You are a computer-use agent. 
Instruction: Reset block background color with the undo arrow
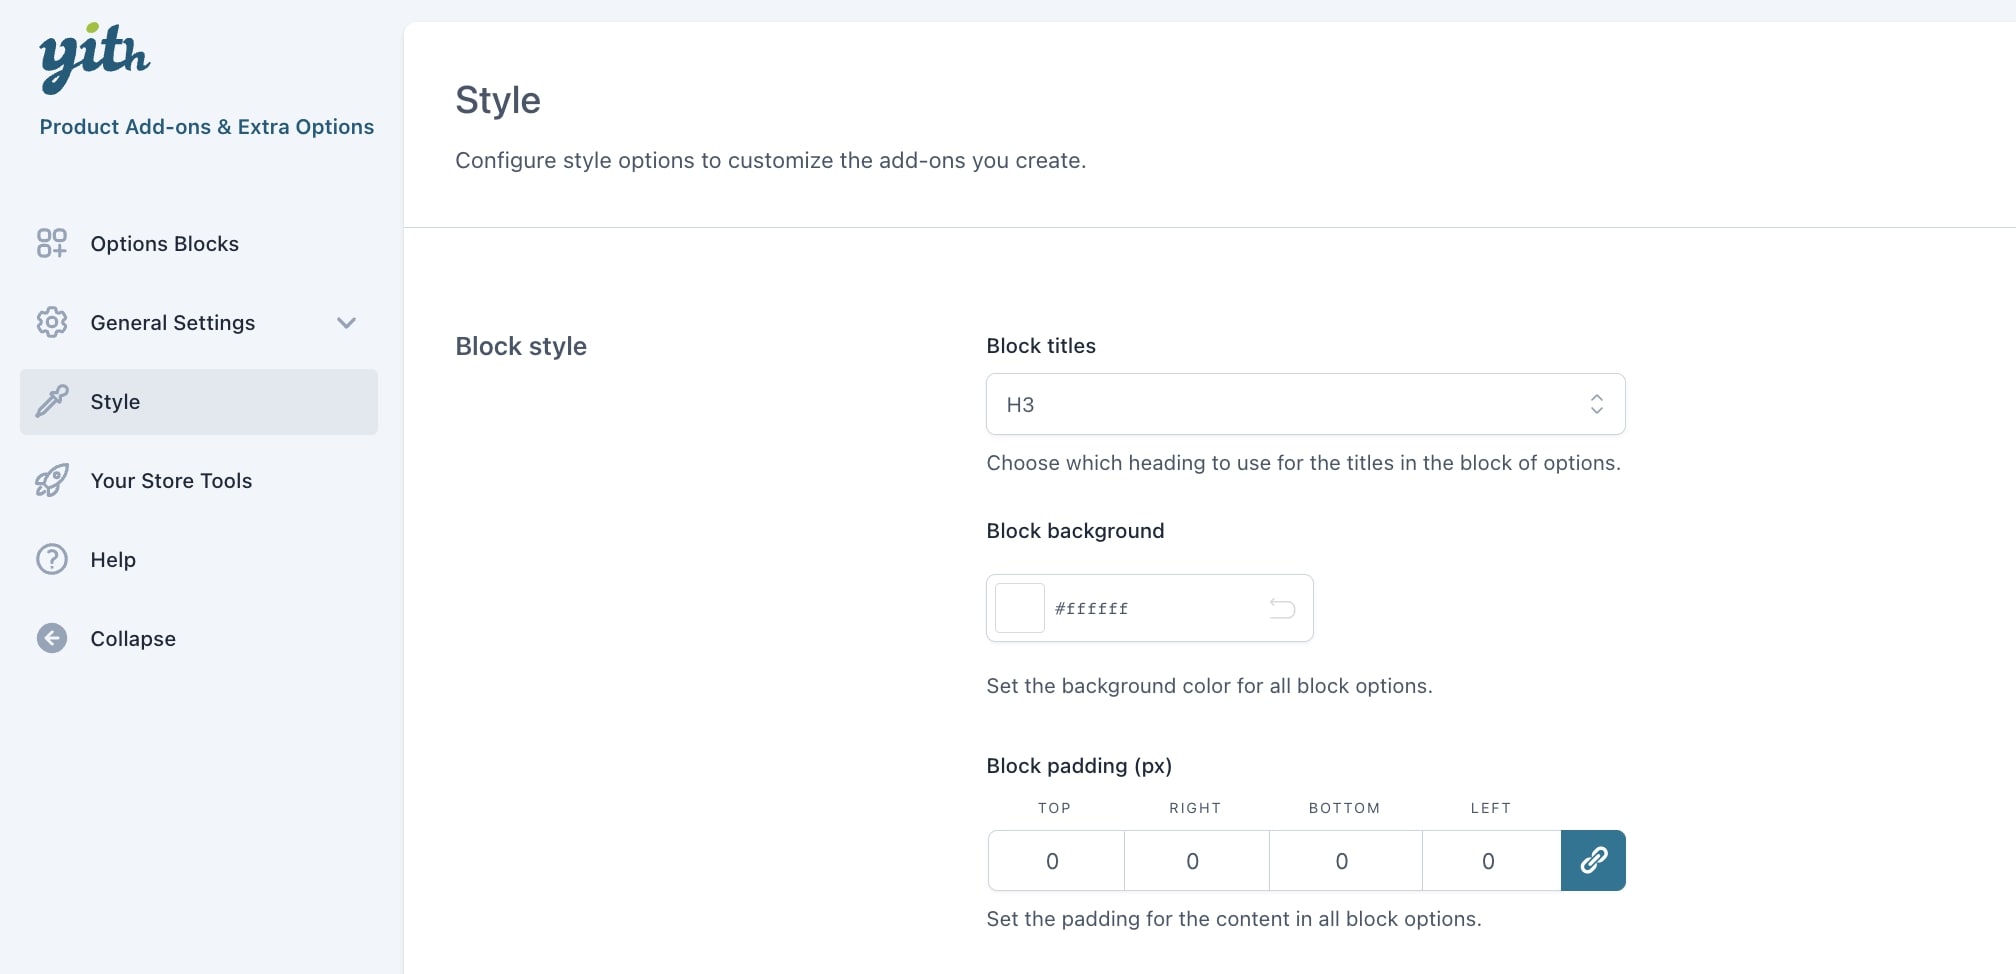pyautogui.click(x=1282, y=608)
